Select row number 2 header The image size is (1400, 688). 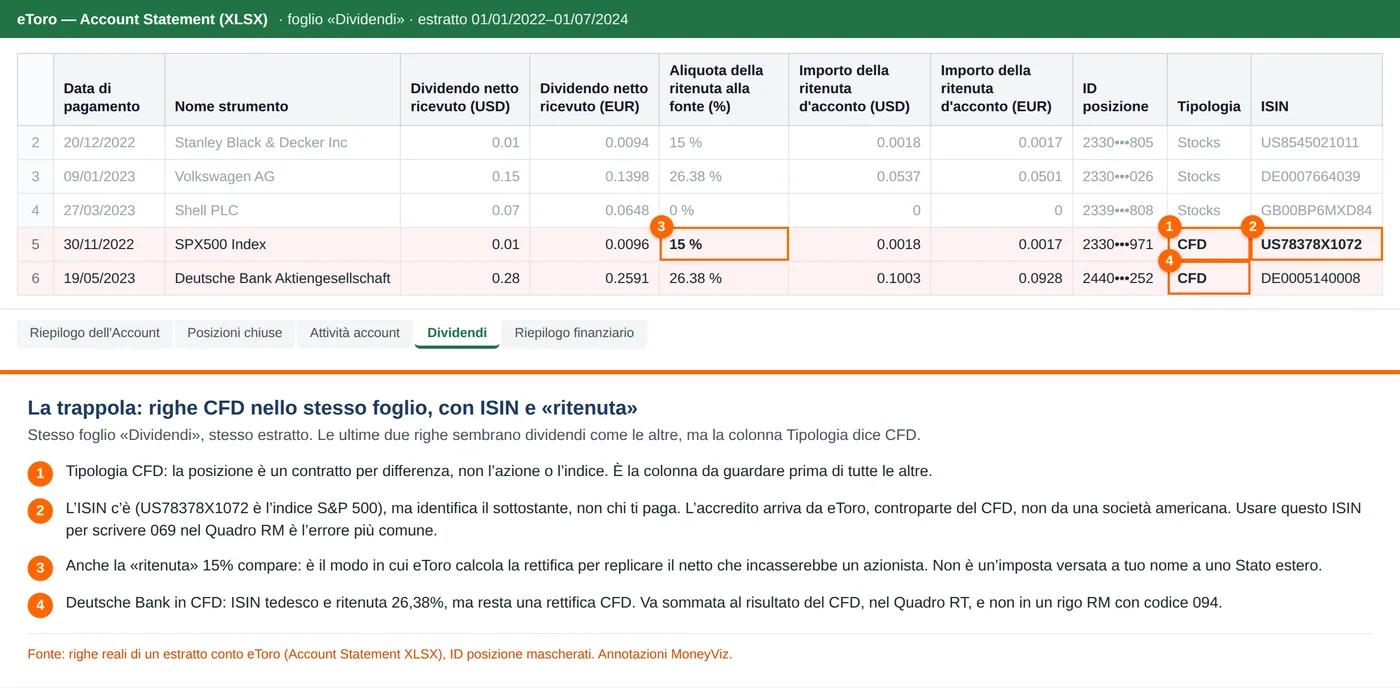click(36, 143)
